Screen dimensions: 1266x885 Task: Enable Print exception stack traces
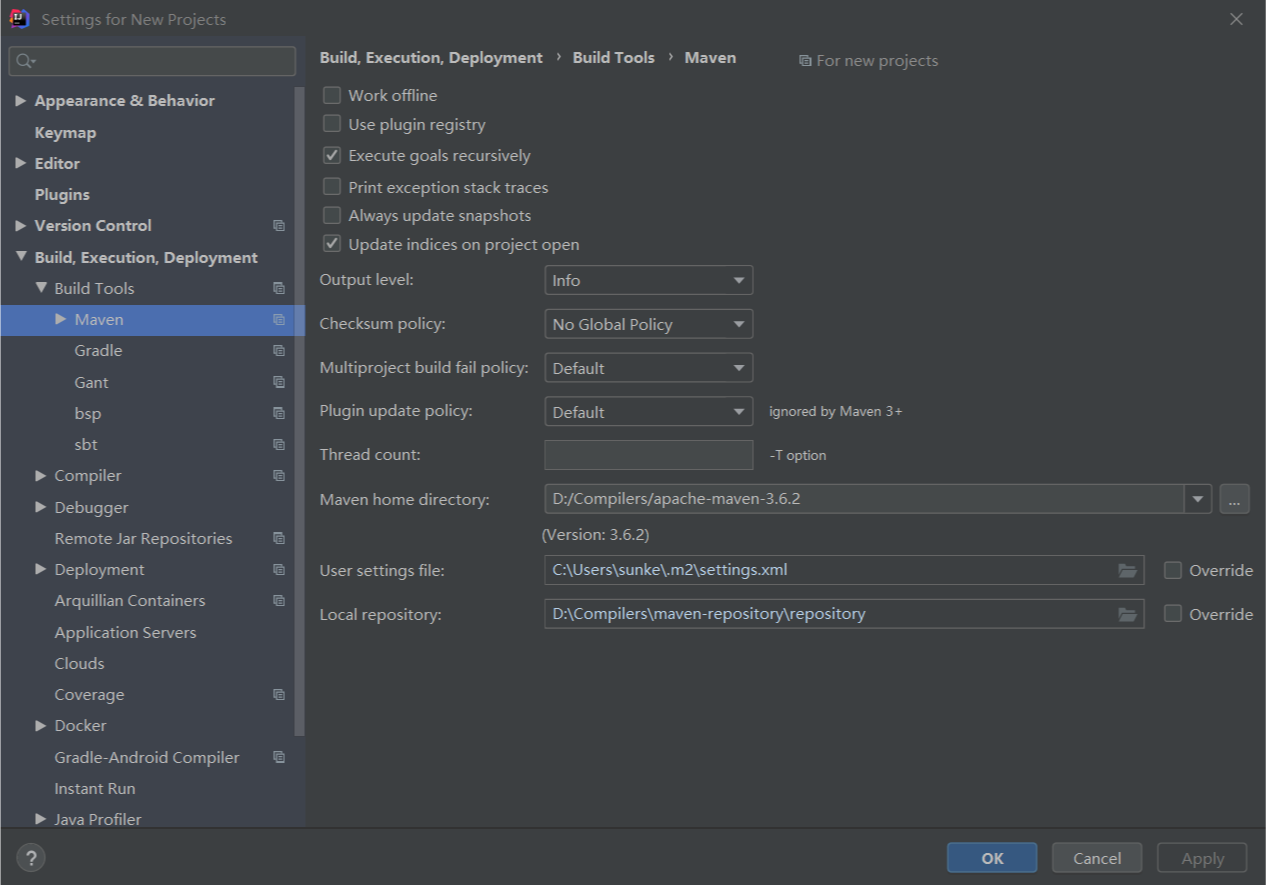click(332, 187)
